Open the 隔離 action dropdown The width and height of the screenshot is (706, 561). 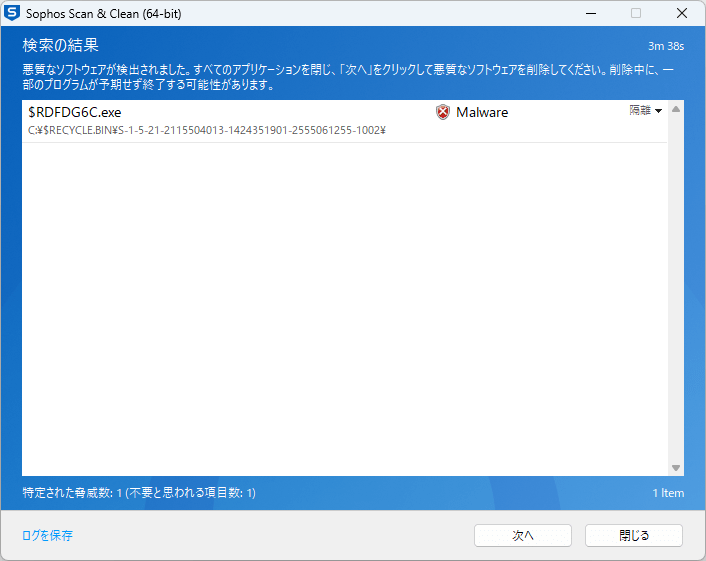pos(646,110)
